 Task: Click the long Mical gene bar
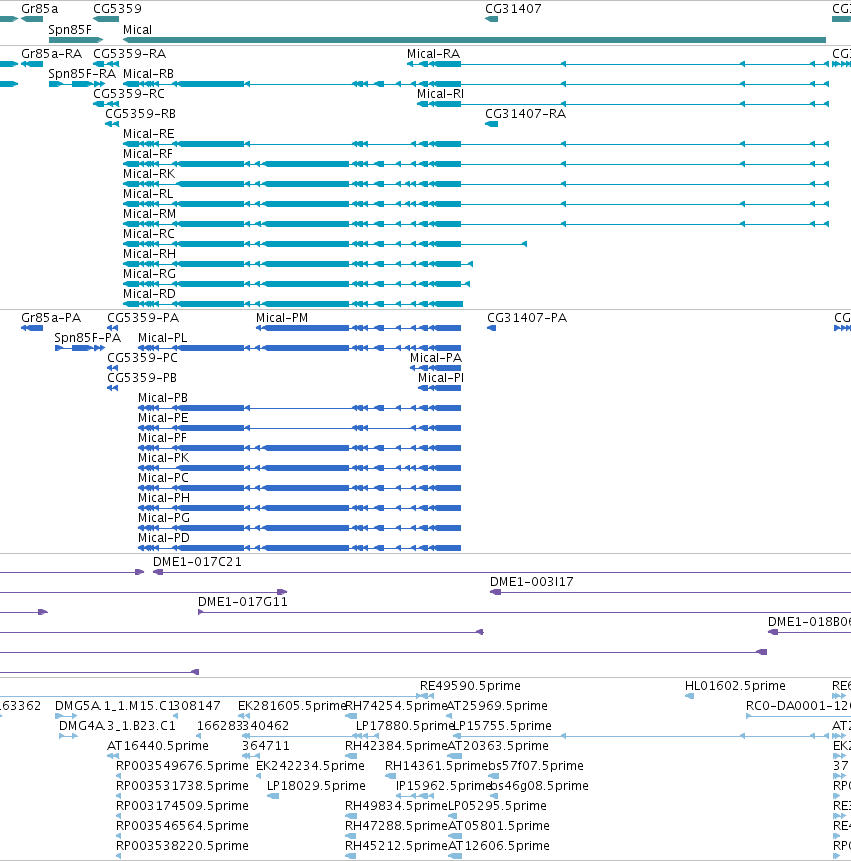[x=474, y=40]
